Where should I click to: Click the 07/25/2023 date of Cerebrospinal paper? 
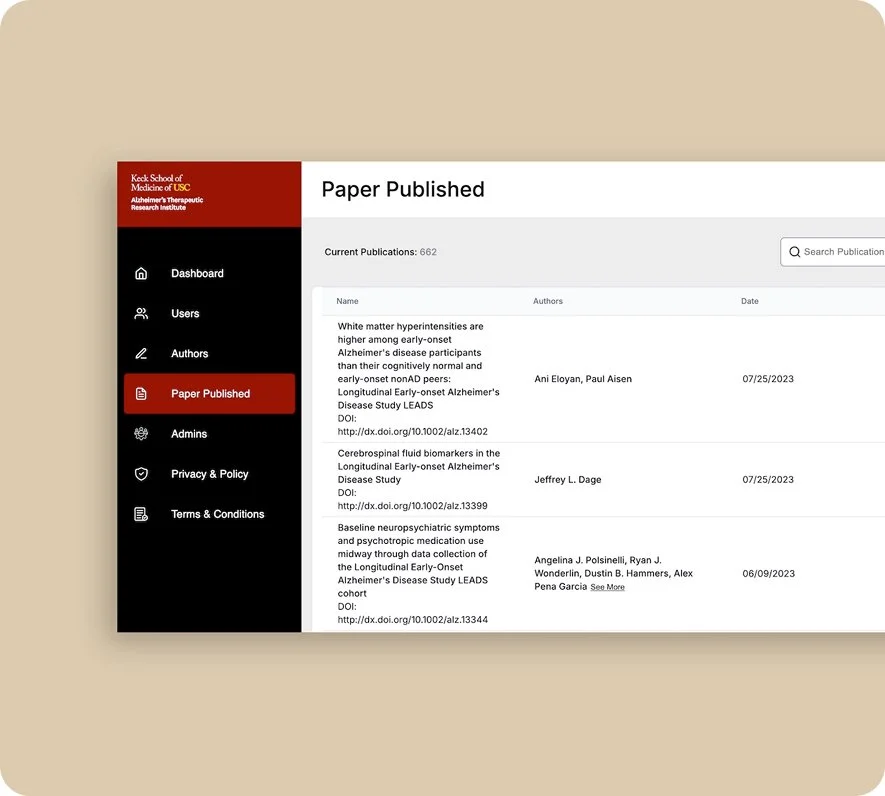(768, 479)
